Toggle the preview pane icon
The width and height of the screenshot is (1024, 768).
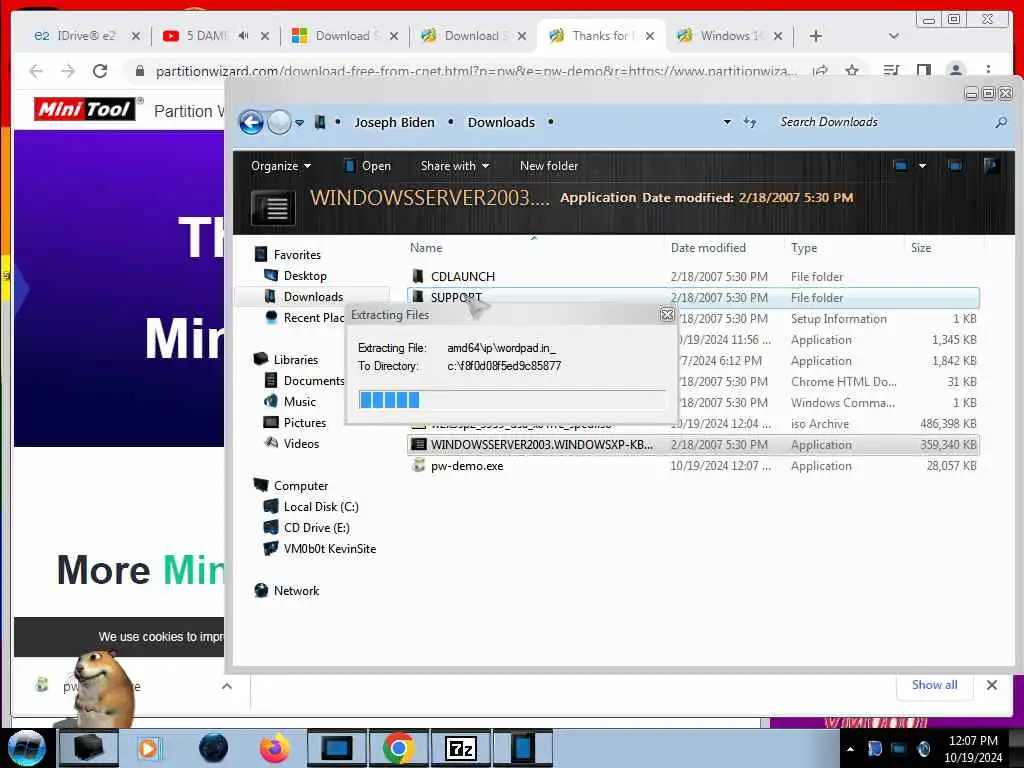click(955, 166)
